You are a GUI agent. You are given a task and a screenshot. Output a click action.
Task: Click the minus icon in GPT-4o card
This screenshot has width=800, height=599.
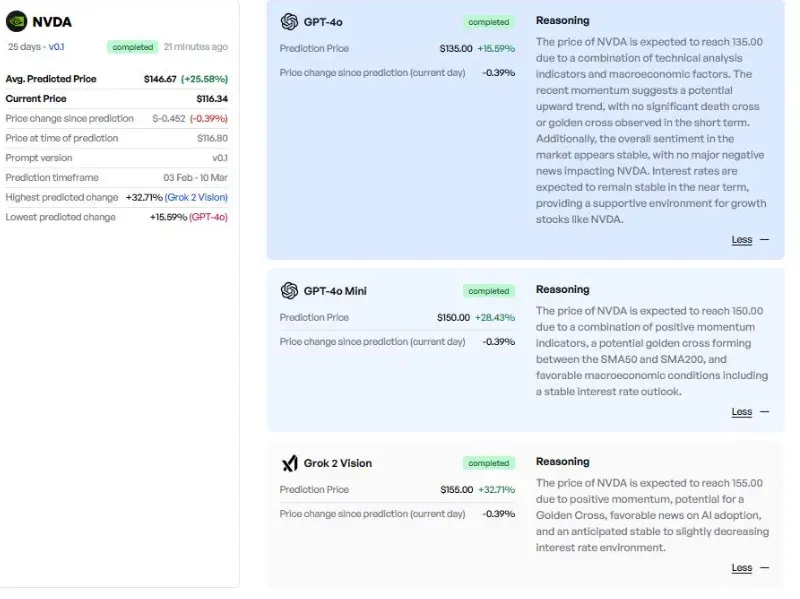pos(764,239)
